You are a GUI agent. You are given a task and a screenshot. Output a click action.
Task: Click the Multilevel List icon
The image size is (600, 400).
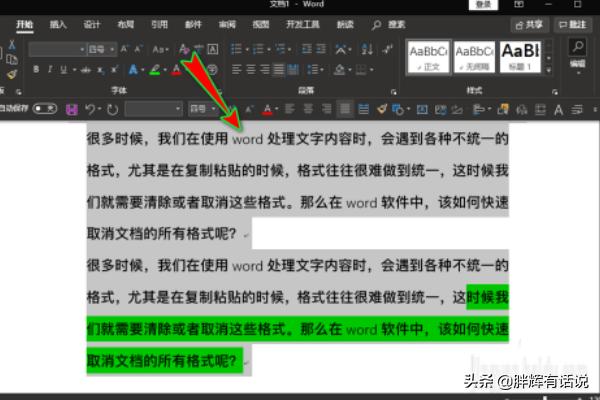pyautogui.click(x=280, y=49)
